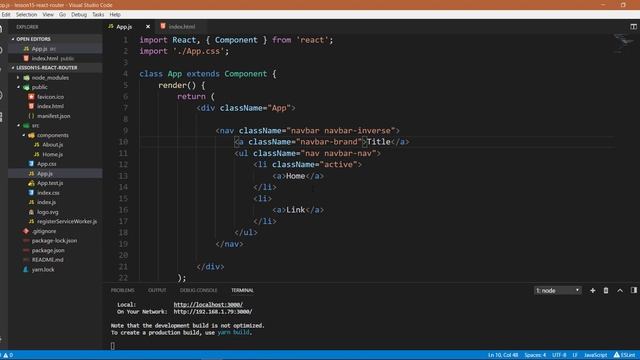Open the Tasks menu

point(98,14)
